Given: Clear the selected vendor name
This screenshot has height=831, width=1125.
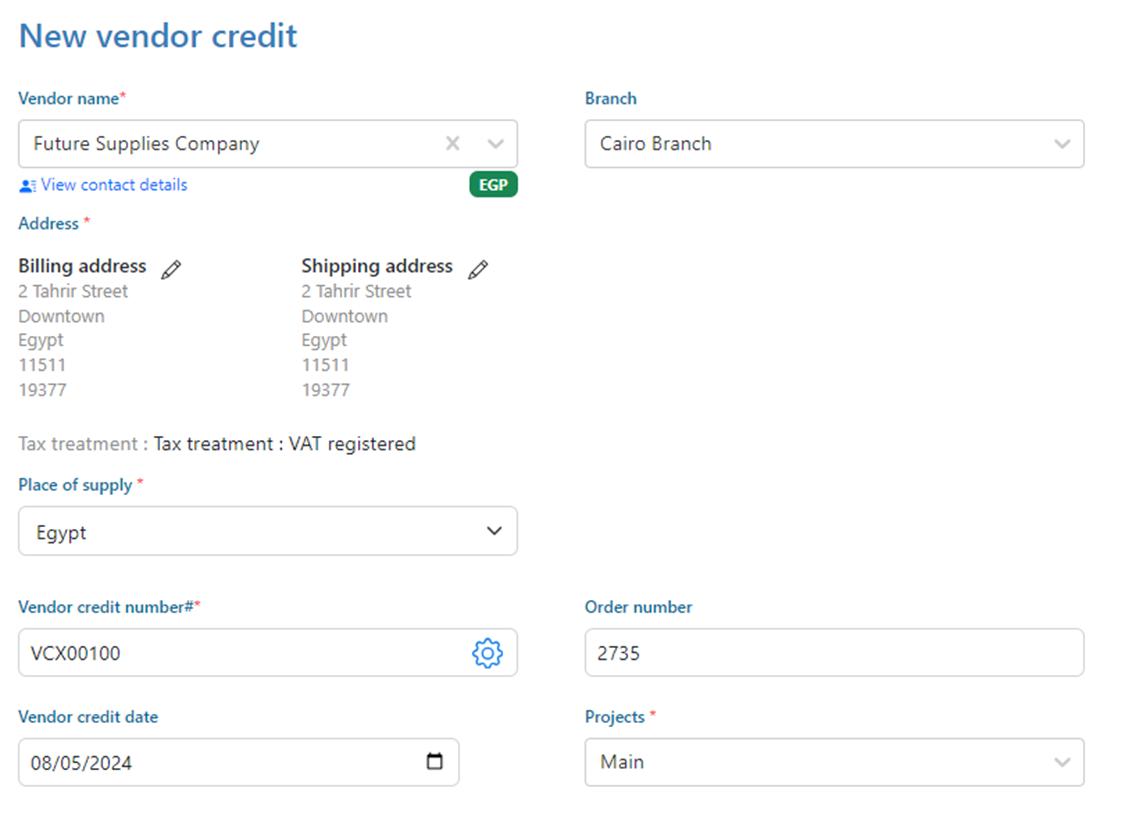Looking at the screenshot, I should click(x=453, y=144).
